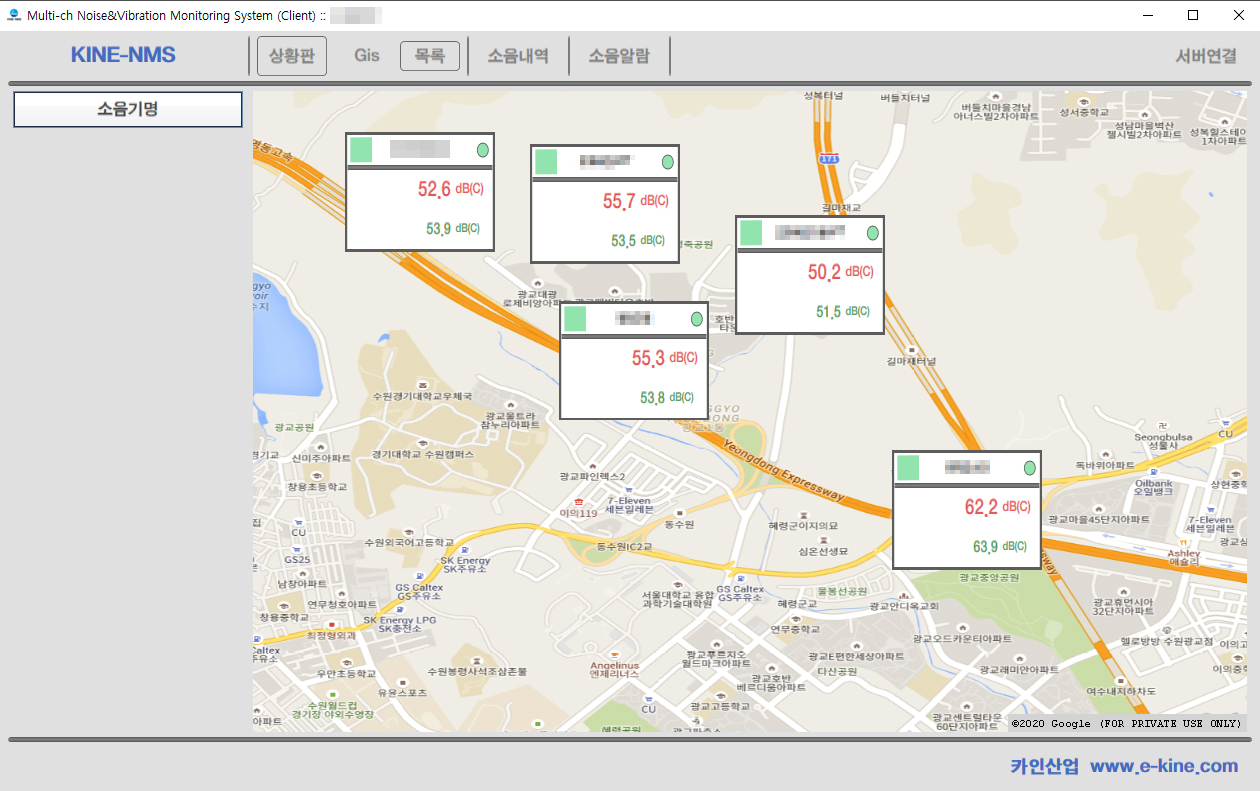Click the app icon in the title bar
Image resolution: width=1260 pixels, height=791 pixels.
[14, 15]
